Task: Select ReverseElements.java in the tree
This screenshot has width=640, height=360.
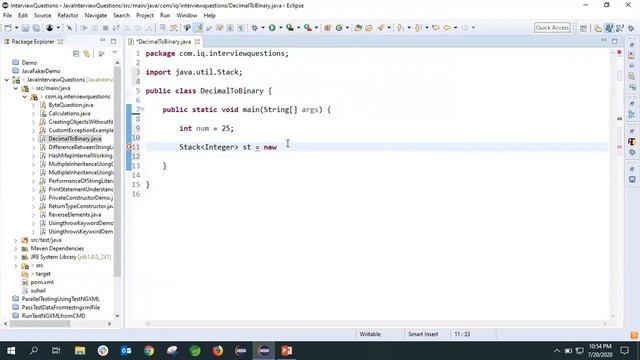Action: (x=74, y=215)
